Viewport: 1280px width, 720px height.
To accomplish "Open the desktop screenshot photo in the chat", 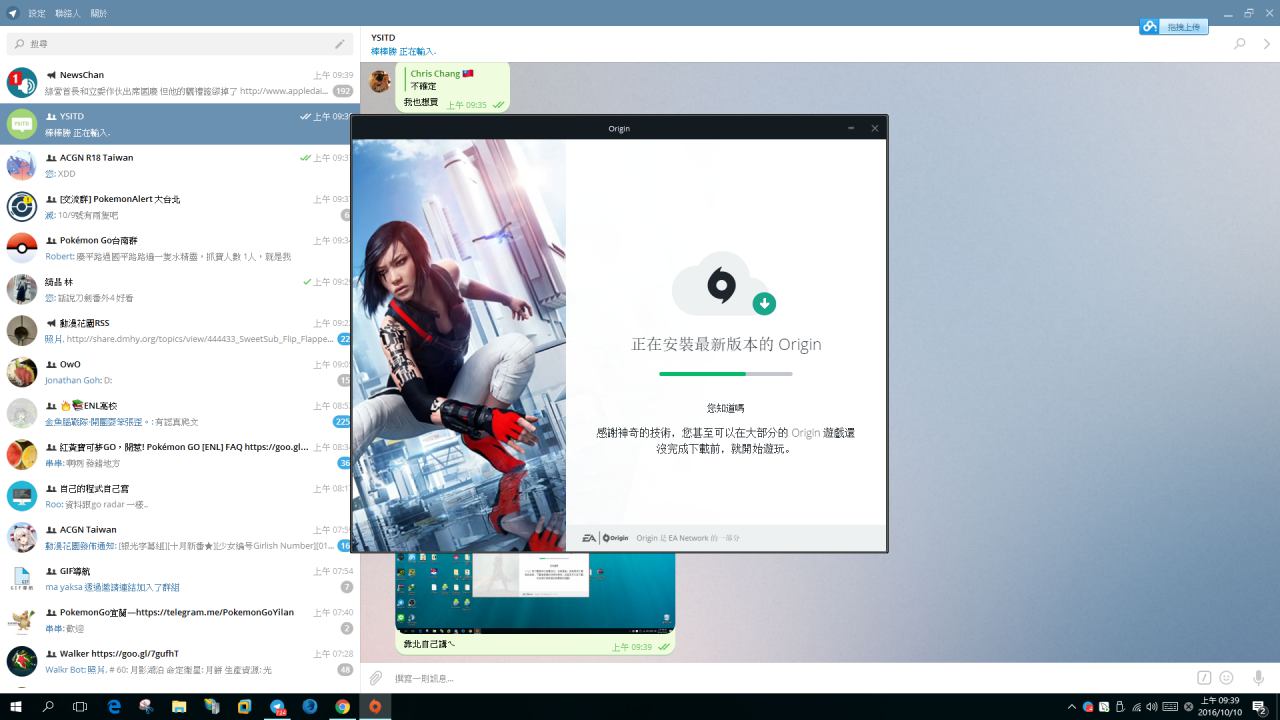I will (535, 592).
